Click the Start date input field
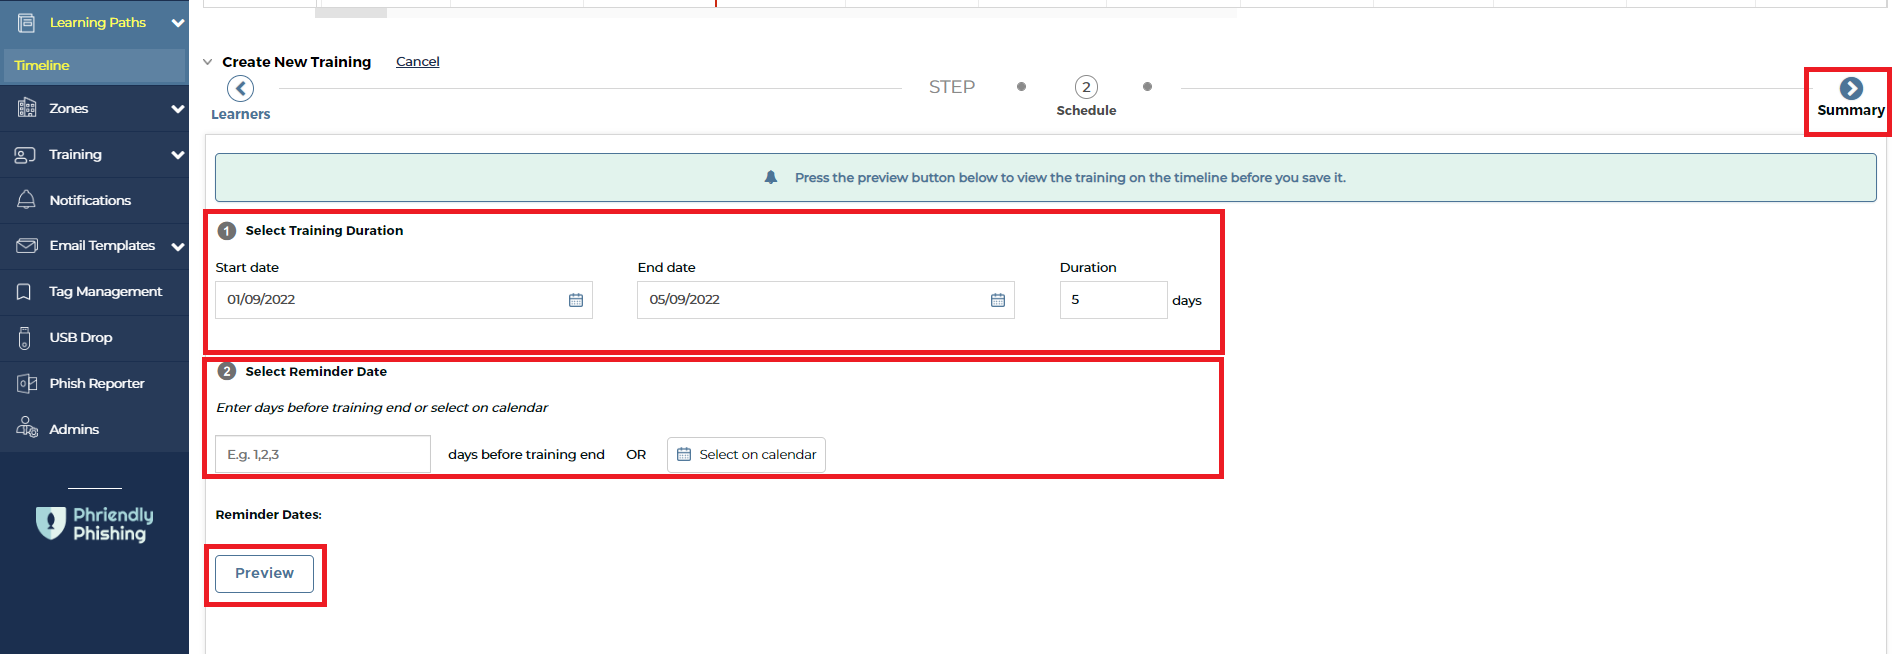This screenshot has height=654, width=1894. coord(404,300)
